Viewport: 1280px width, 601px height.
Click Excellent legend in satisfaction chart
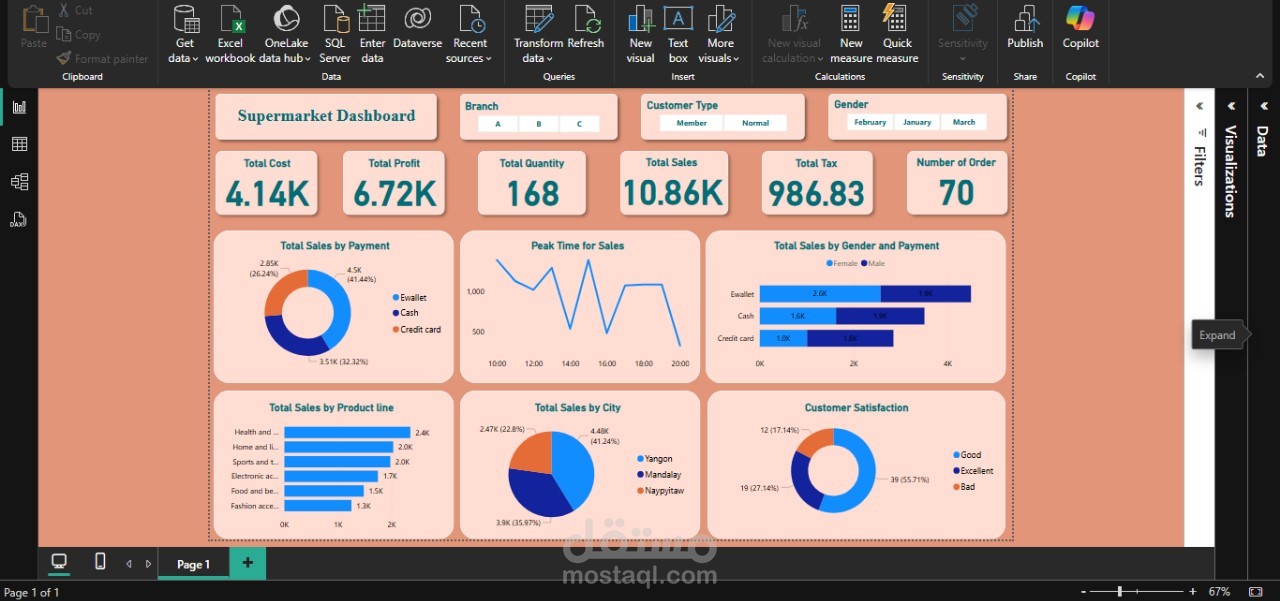pyautogui.click(x=974, y=471)
